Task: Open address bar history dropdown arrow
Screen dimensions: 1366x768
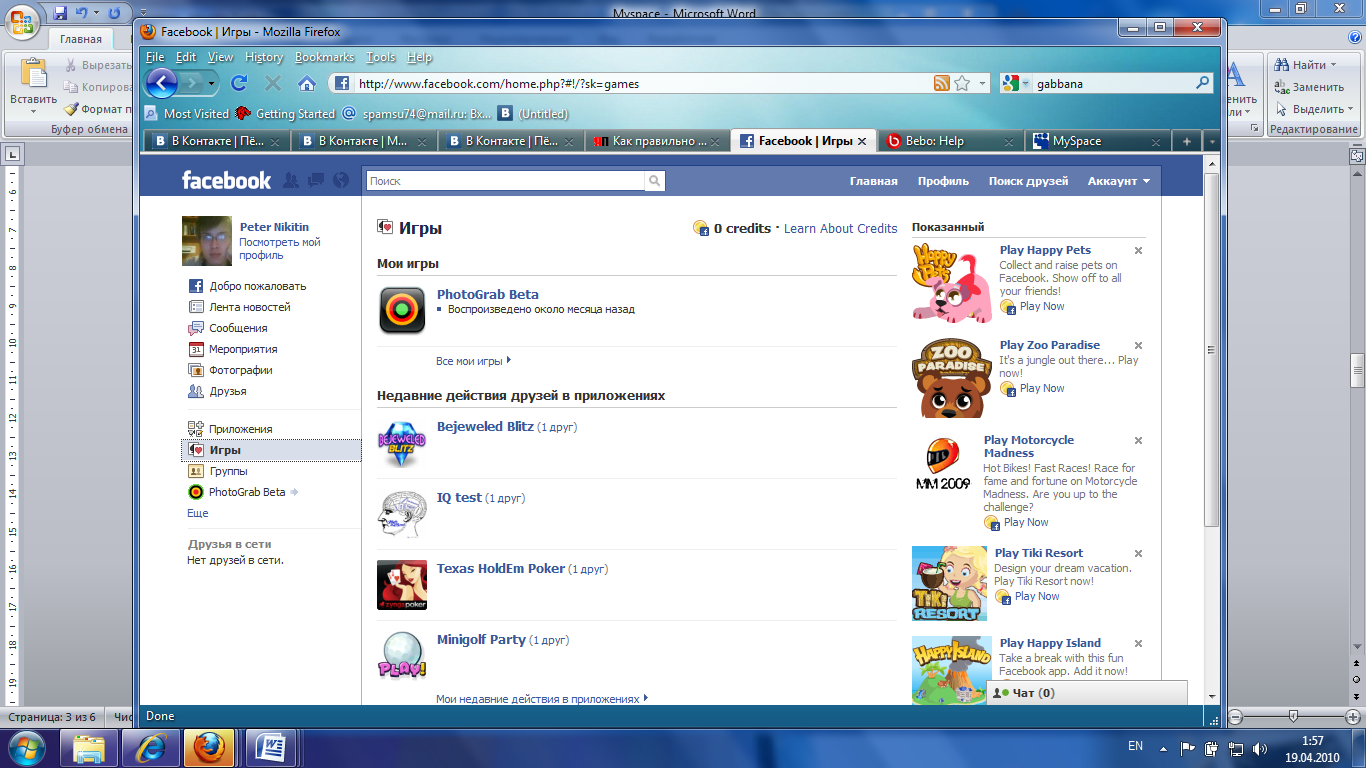Action: (982, 84)
